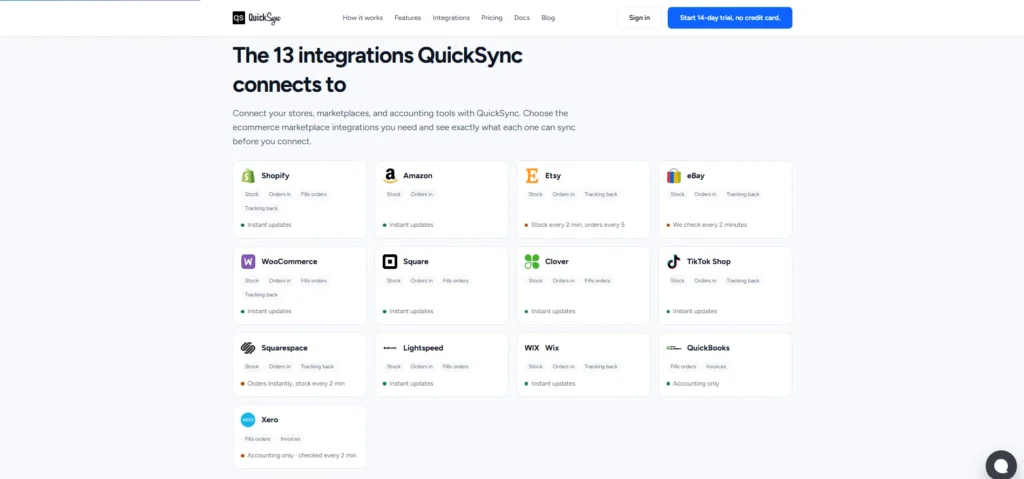Click the QuickSync logo in header
Image resolution: width=1024 pixels, height=479 pixels.
(257, 18)
